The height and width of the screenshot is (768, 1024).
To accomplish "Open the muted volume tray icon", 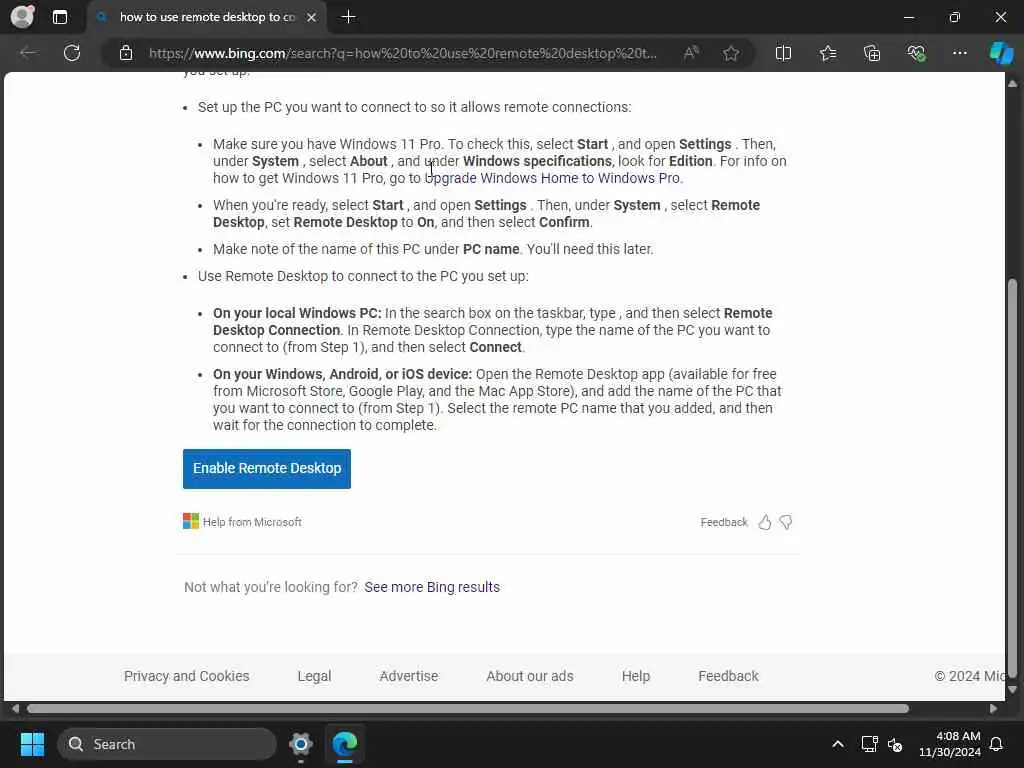I will pyautogui.click(x=895, y=744).
